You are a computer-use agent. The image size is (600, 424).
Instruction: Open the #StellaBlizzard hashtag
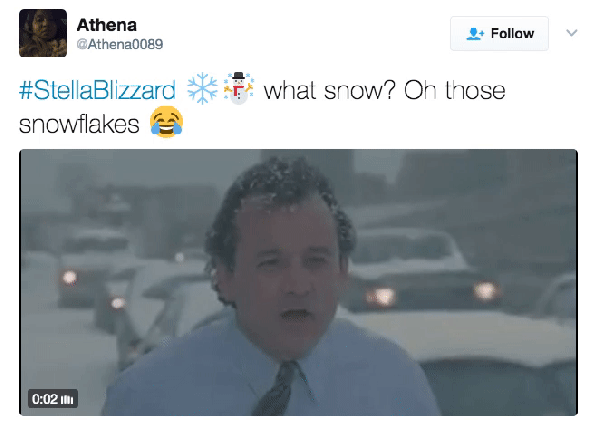[x=97, y=90]
